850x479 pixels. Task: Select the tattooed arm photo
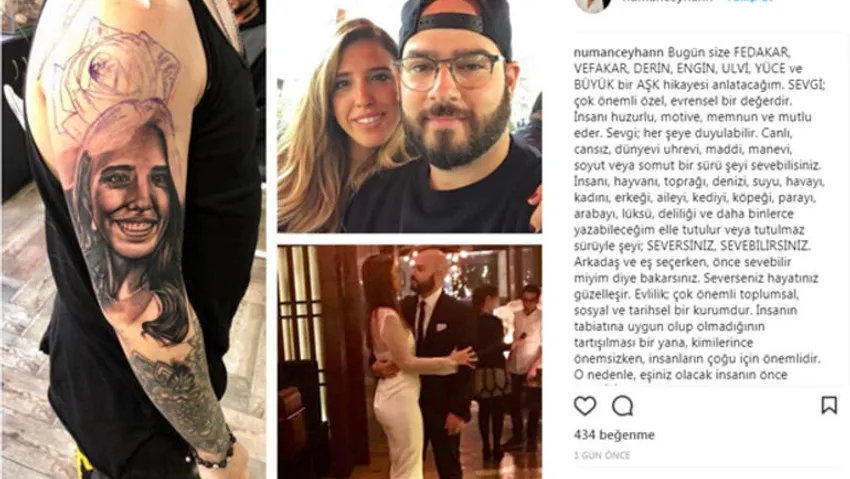pos(133,240)
